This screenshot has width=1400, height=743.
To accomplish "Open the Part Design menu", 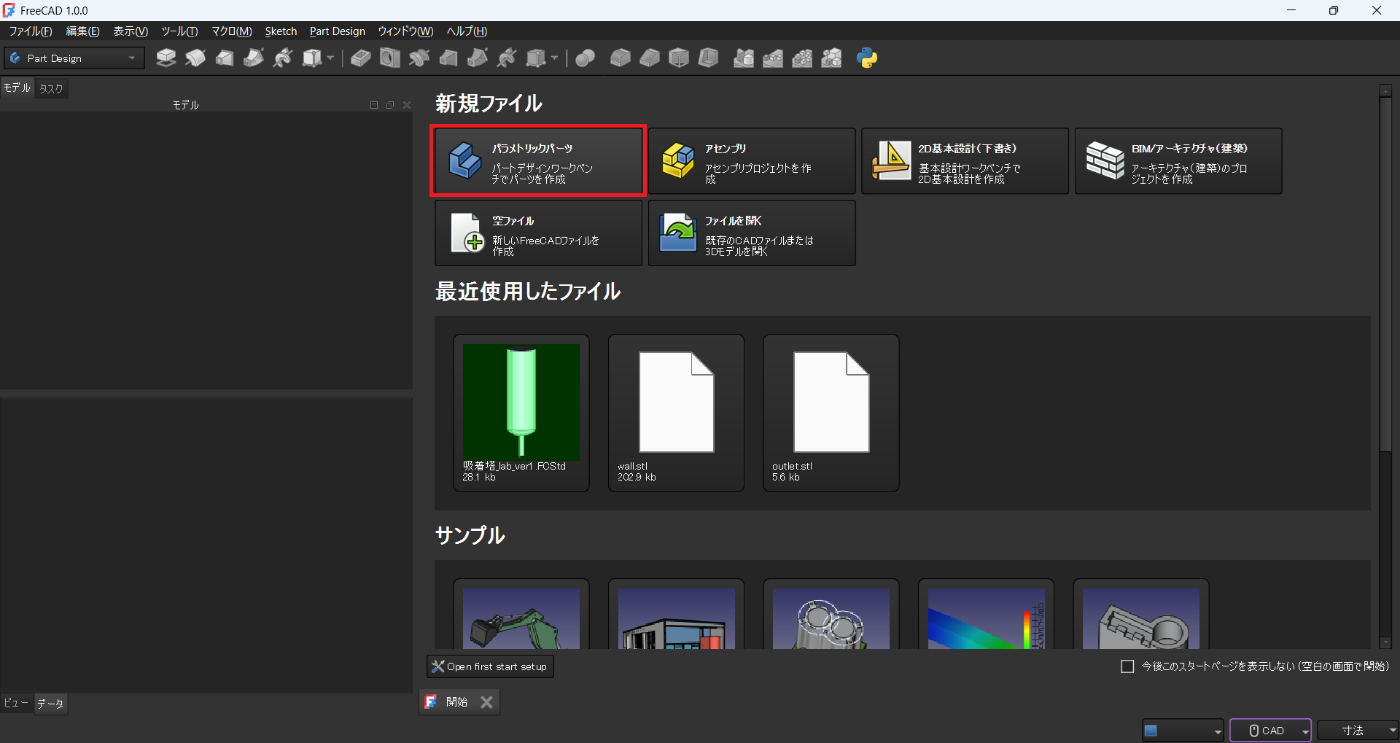I will pos(338,31).
